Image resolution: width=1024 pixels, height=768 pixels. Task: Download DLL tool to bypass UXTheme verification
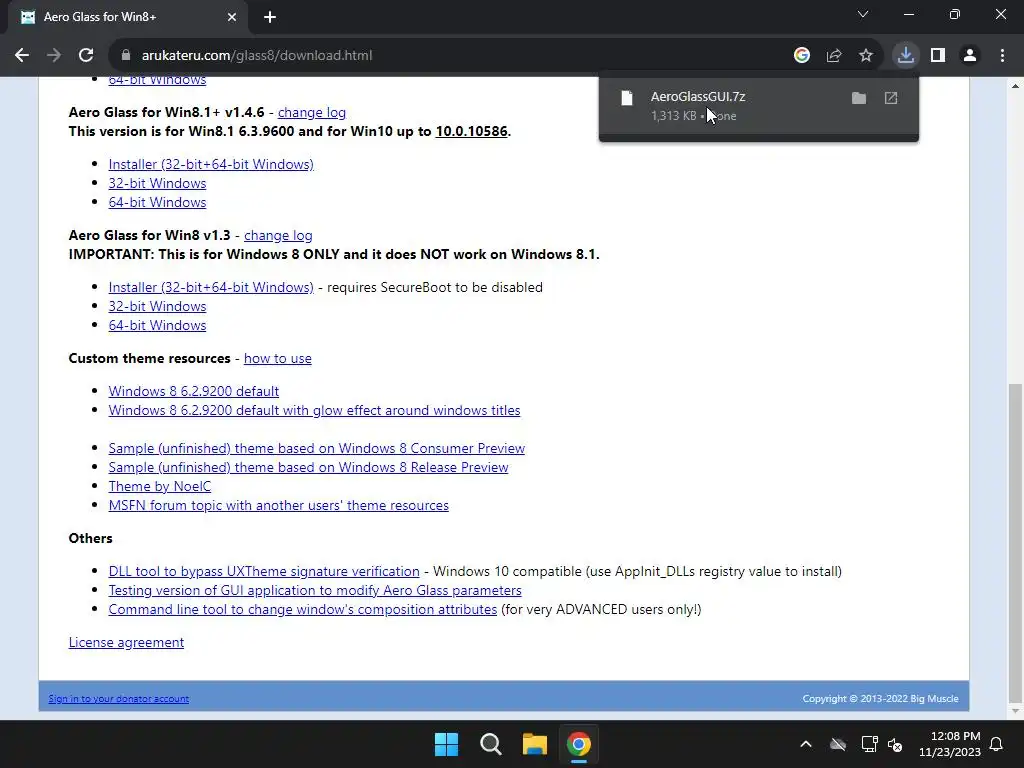(264, 571)
